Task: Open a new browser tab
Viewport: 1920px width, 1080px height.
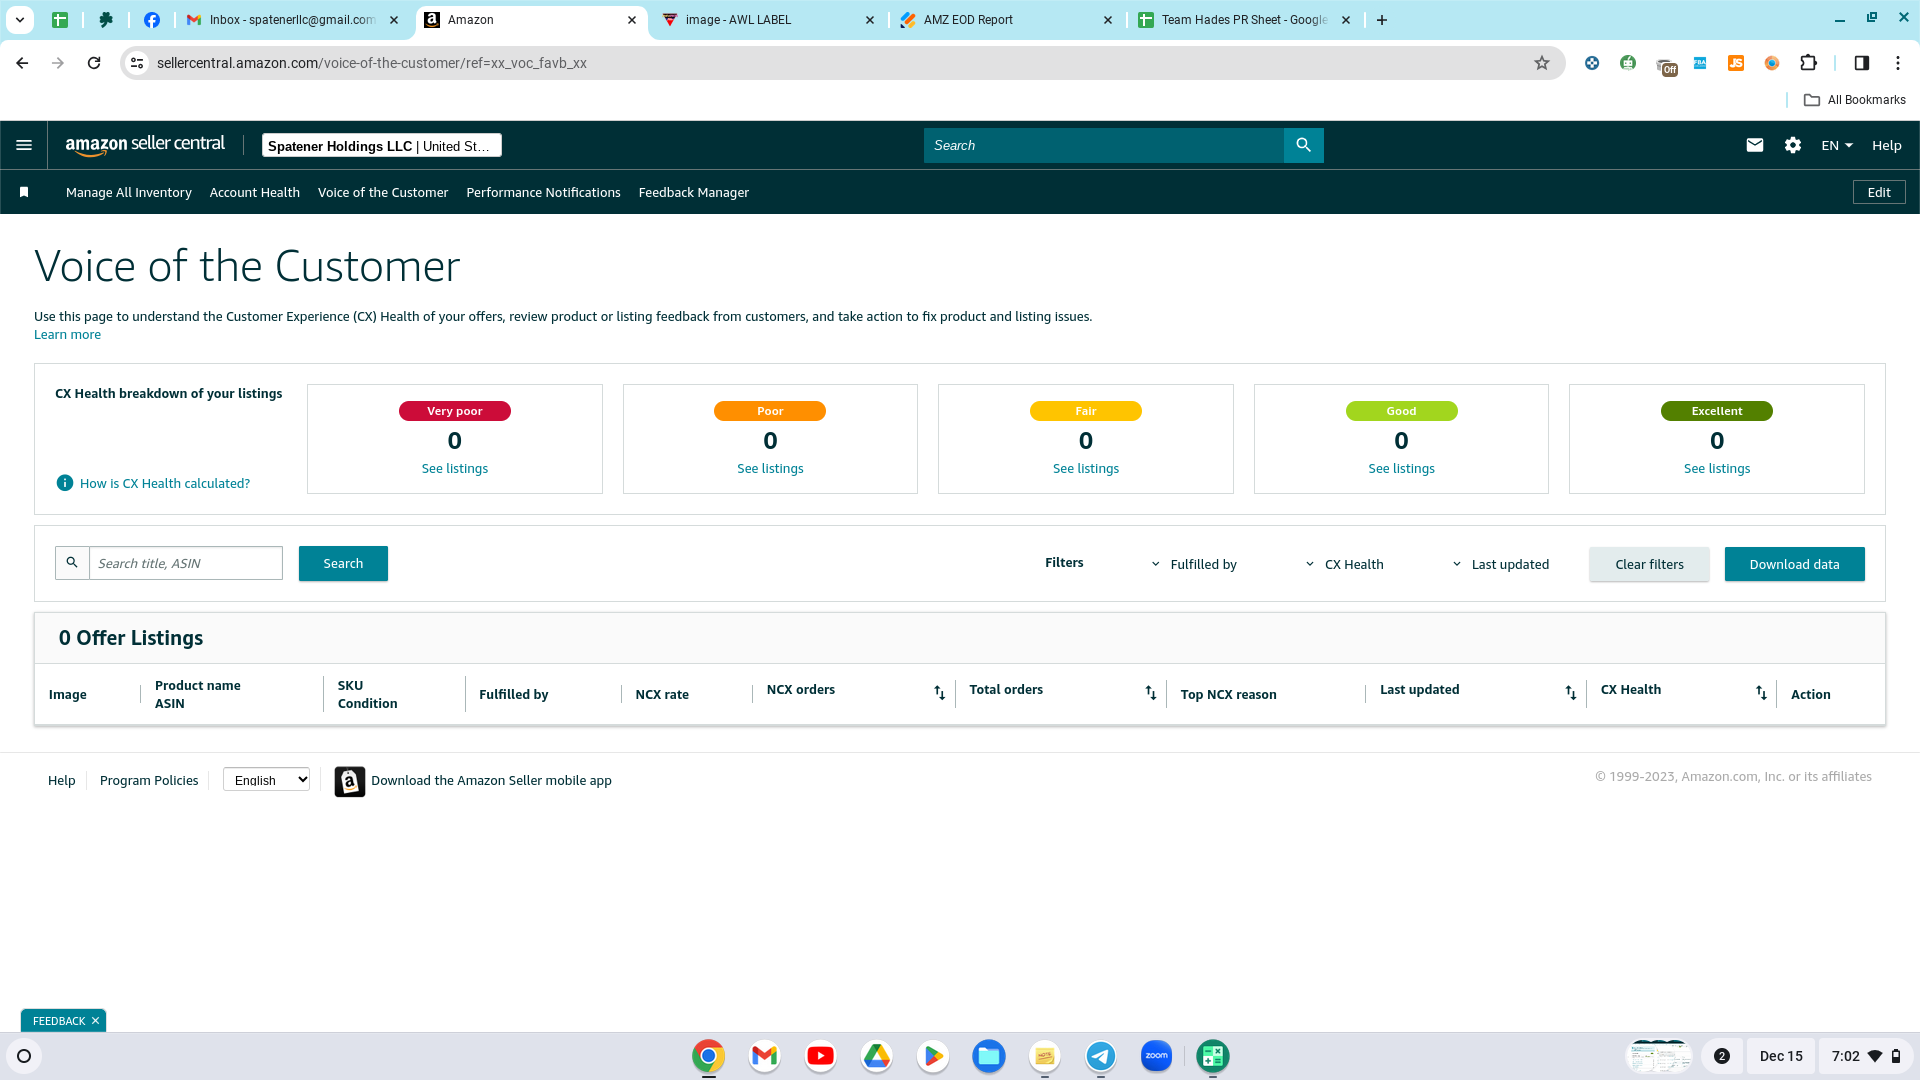Action: [x=1382, y=20]
